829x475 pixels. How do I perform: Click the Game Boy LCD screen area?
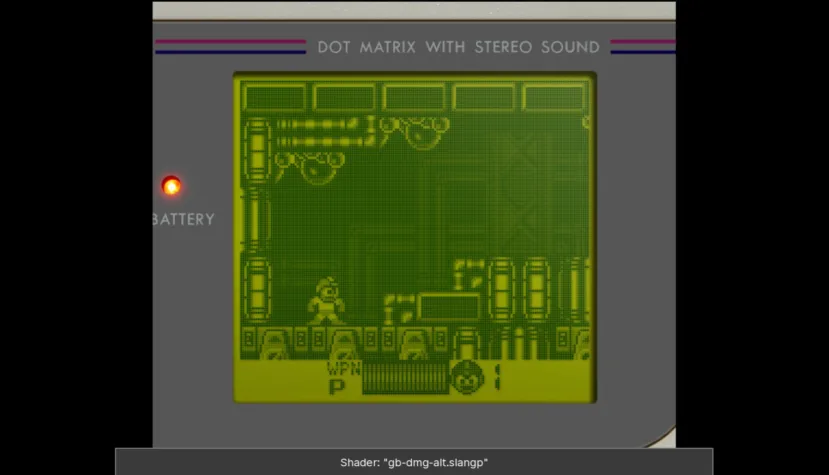point(415,237)
